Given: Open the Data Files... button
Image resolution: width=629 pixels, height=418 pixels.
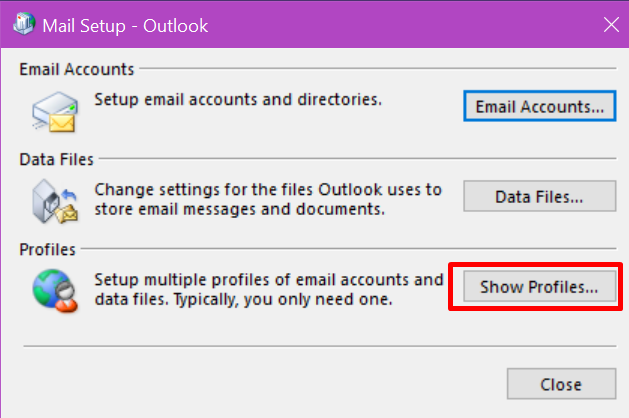Looking at the screenshot, I should point(539,196).
